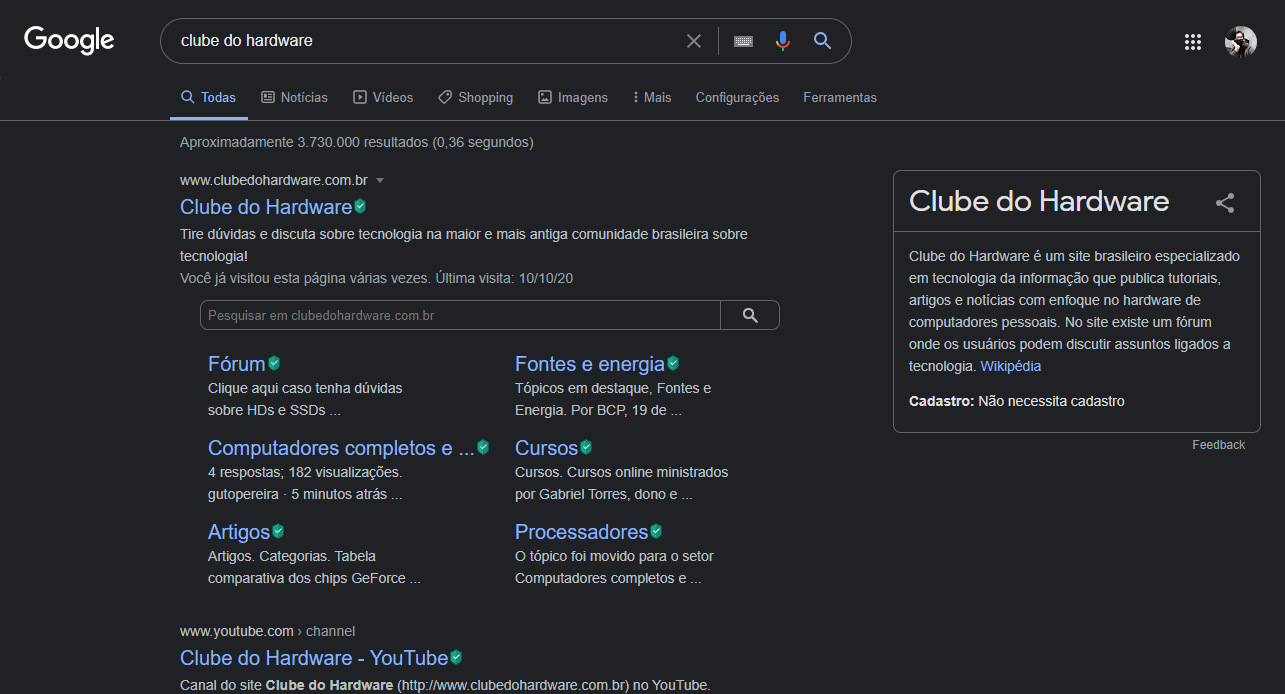Click the main Google search input field
1285x694 pixels.
[x=425, y=41]
